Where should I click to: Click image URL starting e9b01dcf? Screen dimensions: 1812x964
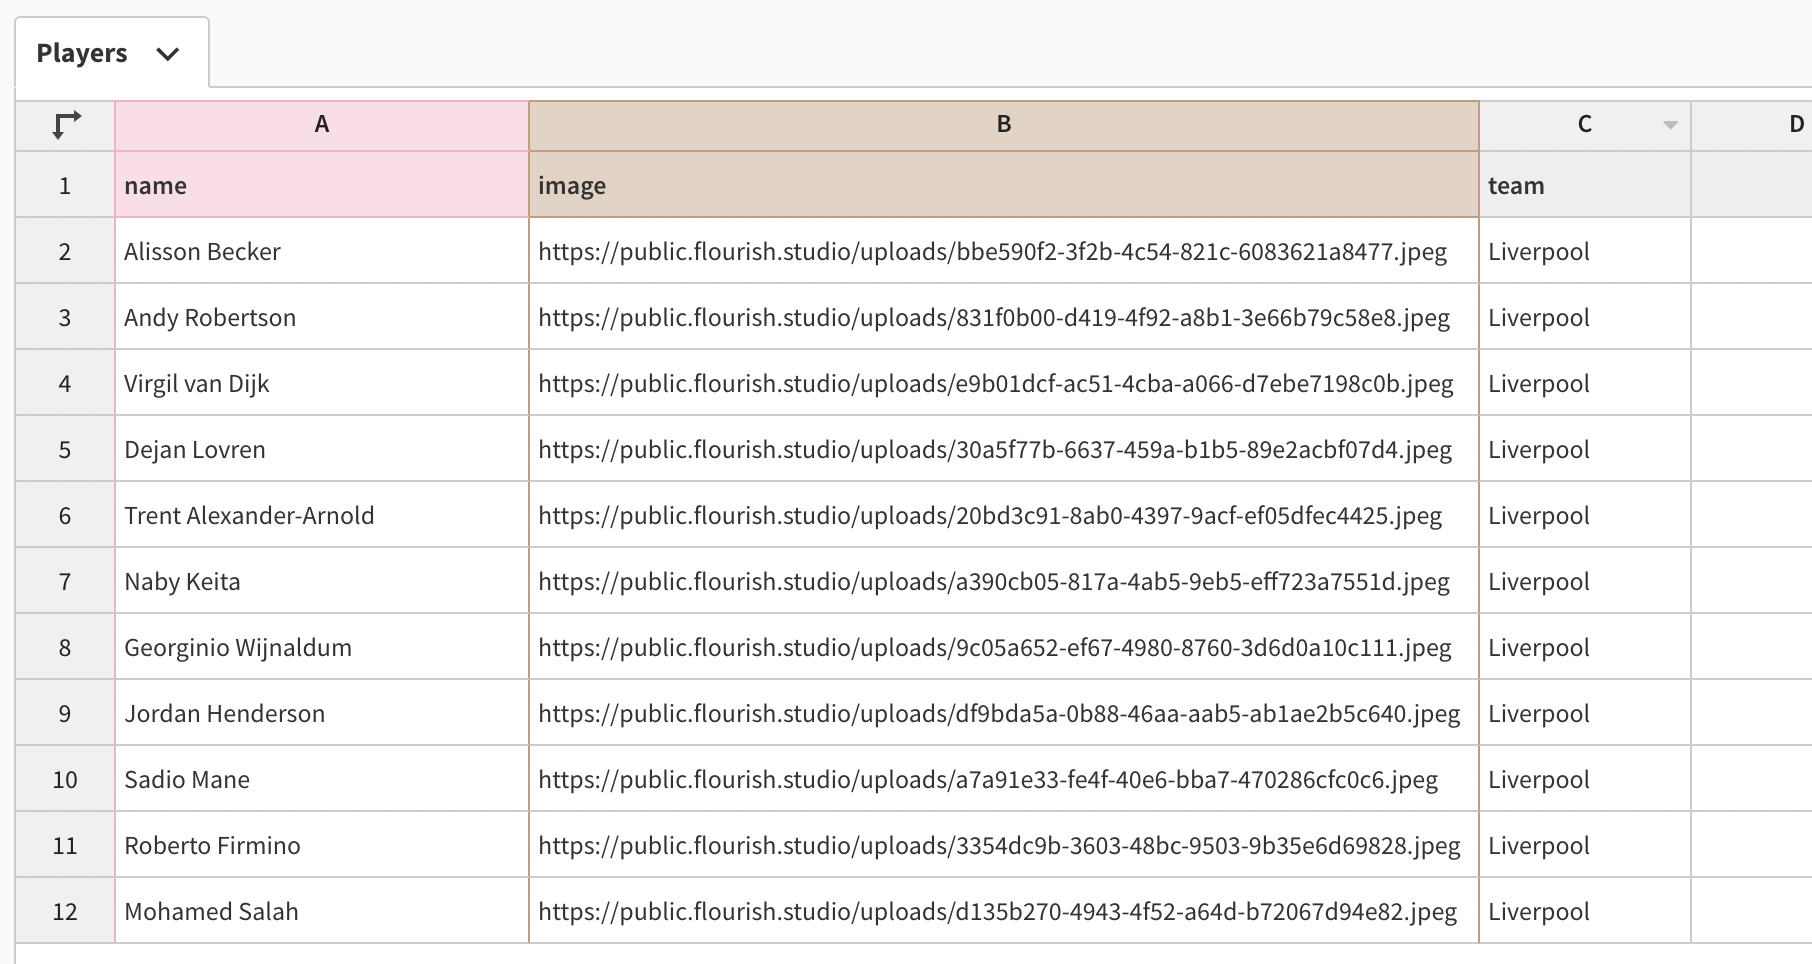pos(1004,383)
